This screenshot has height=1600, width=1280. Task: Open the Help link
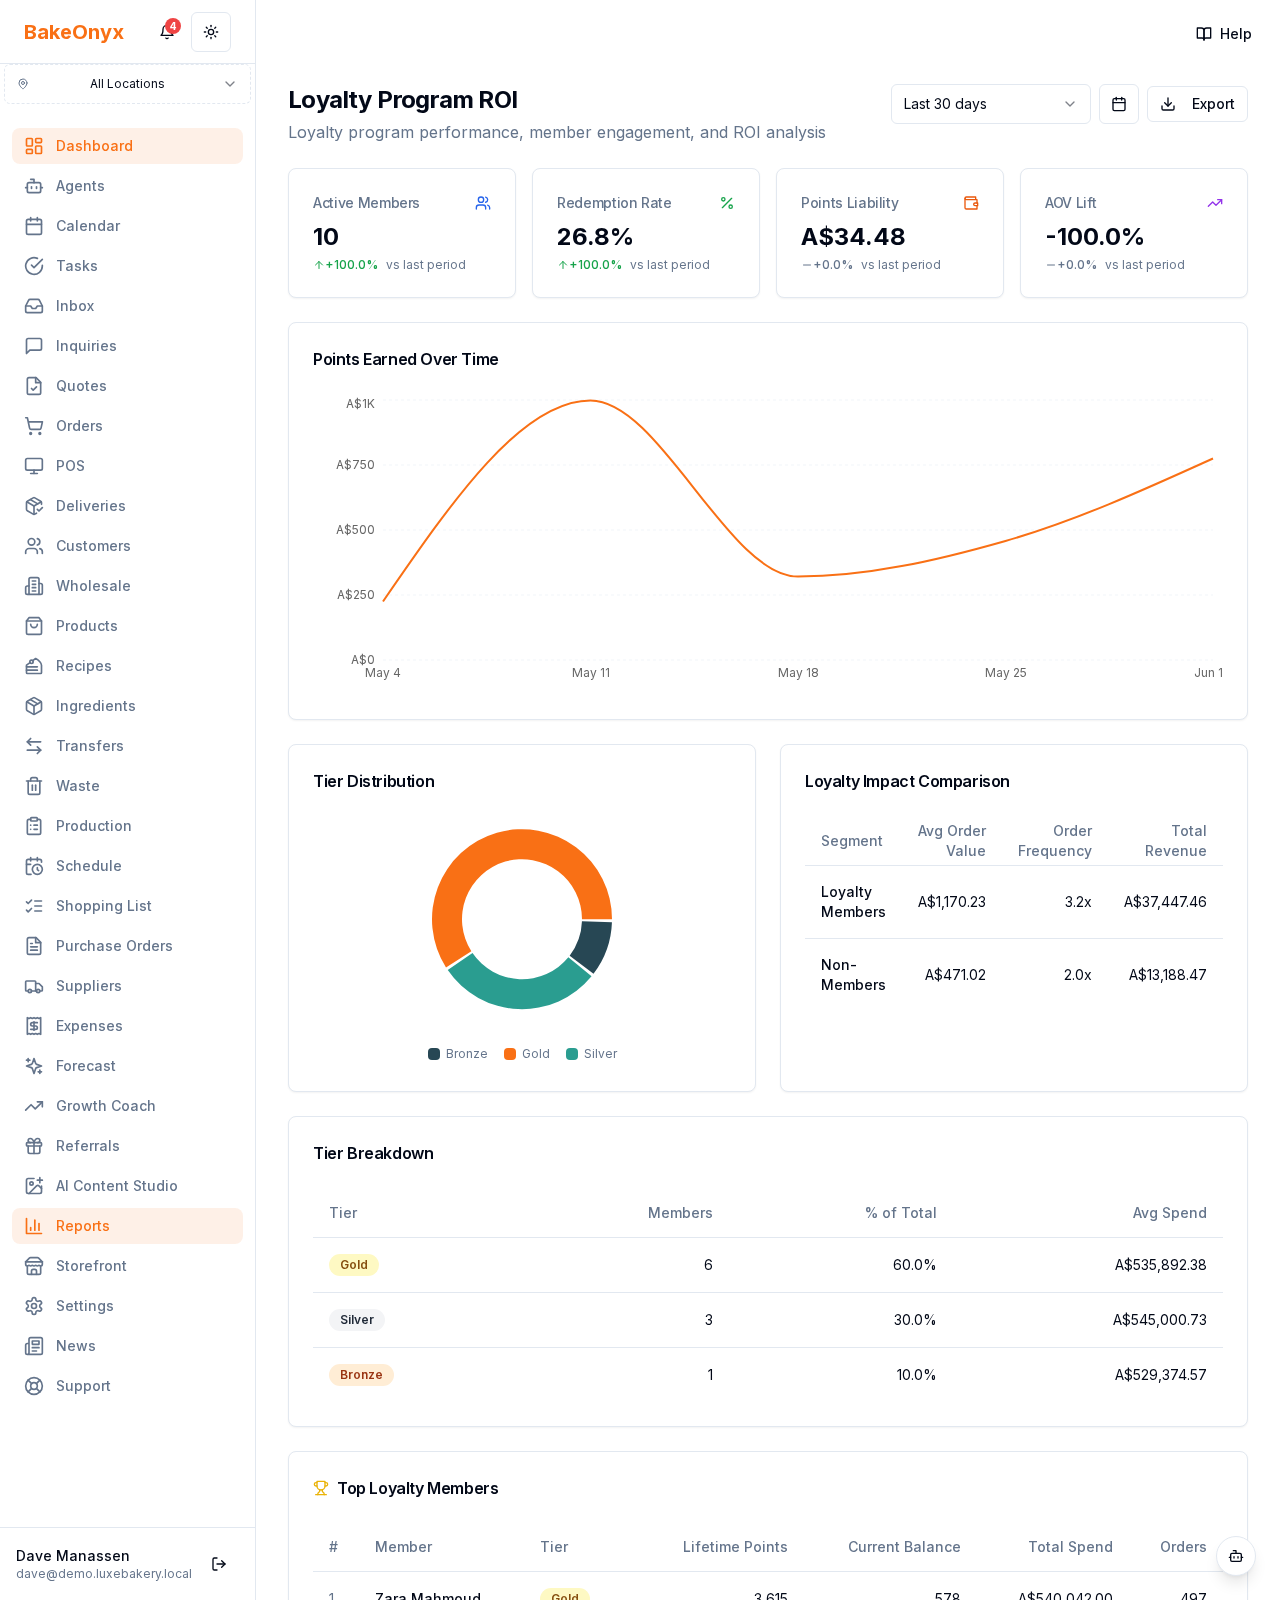(1223, 34)
